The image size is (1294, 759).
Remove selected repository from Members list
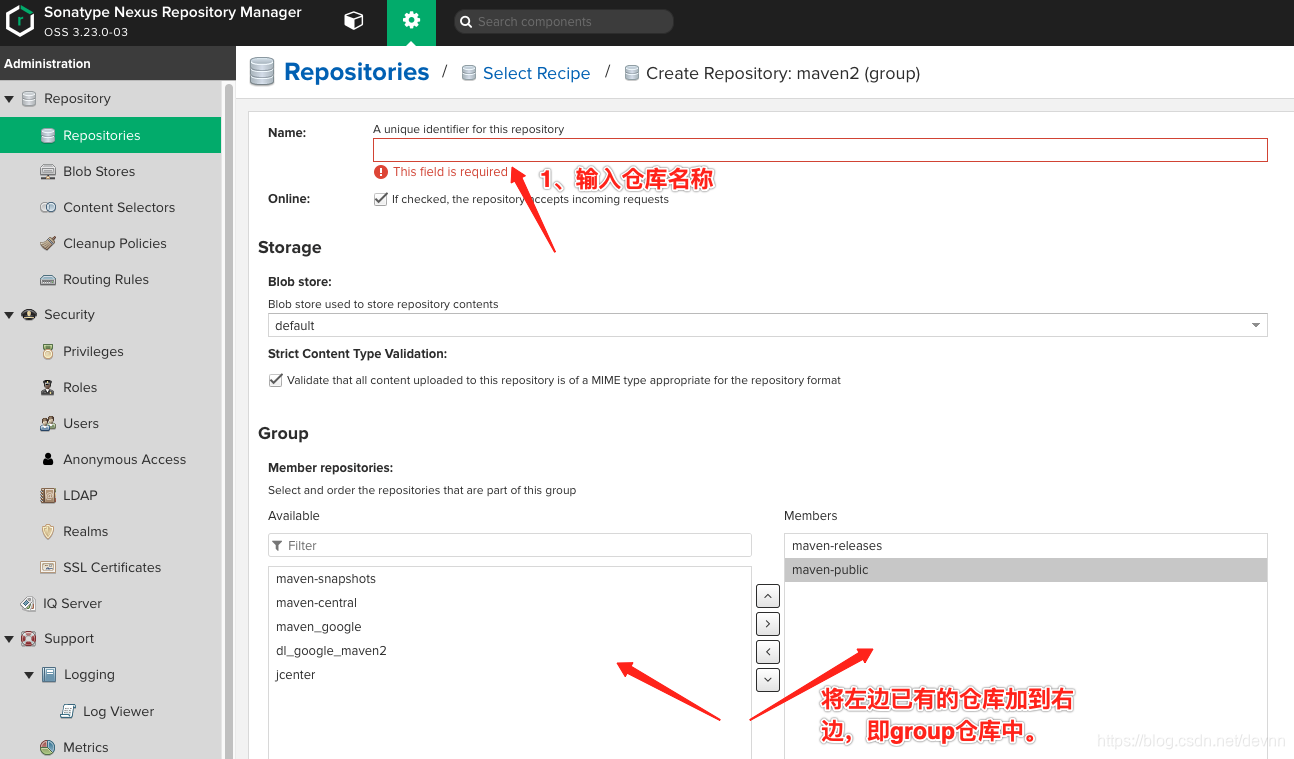coord(767,652)
